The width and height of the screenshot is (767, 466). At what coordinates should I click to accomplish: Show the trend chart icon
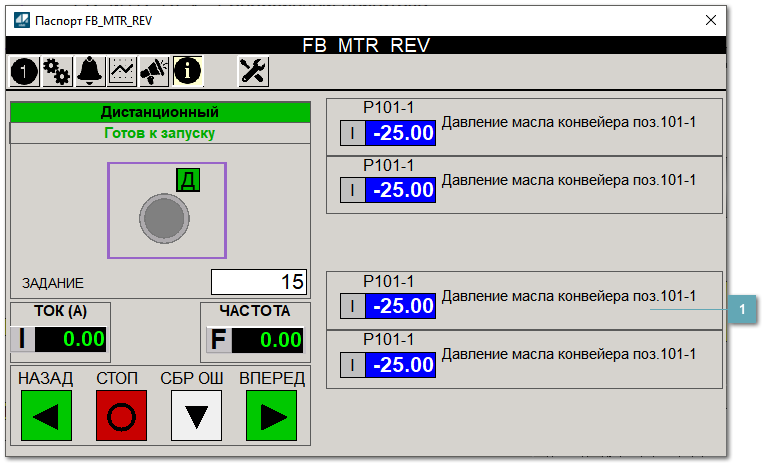pos(122,70)
